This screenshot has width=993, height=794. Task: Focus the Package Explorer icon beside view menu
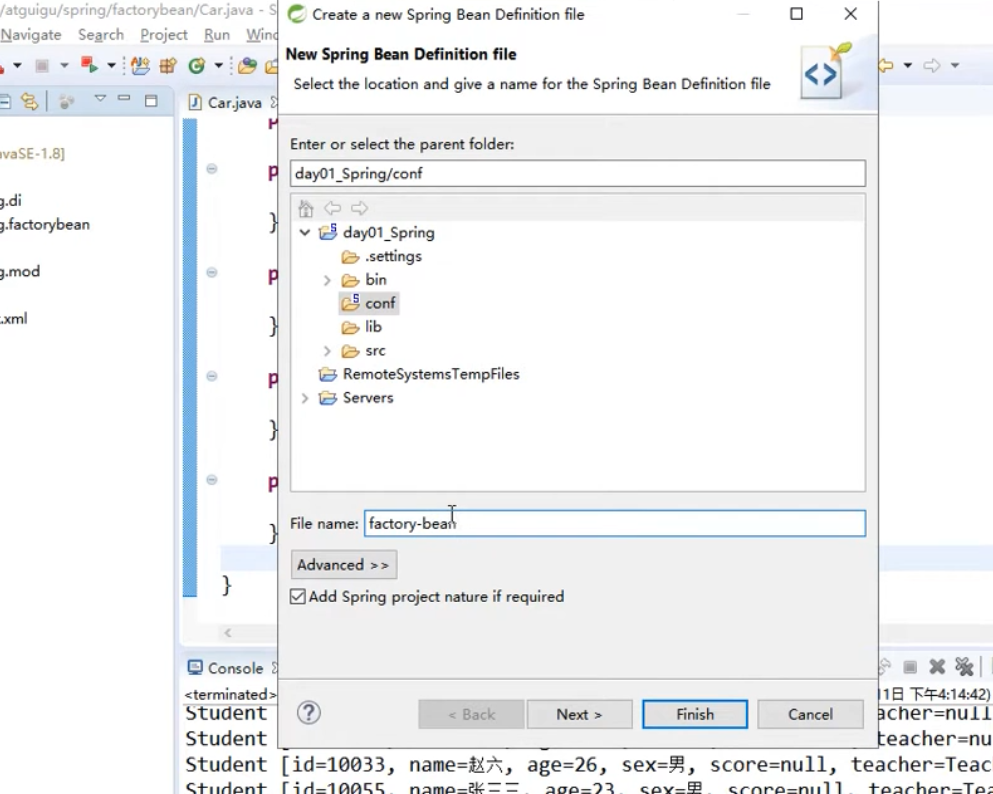[x=66, y=101]
